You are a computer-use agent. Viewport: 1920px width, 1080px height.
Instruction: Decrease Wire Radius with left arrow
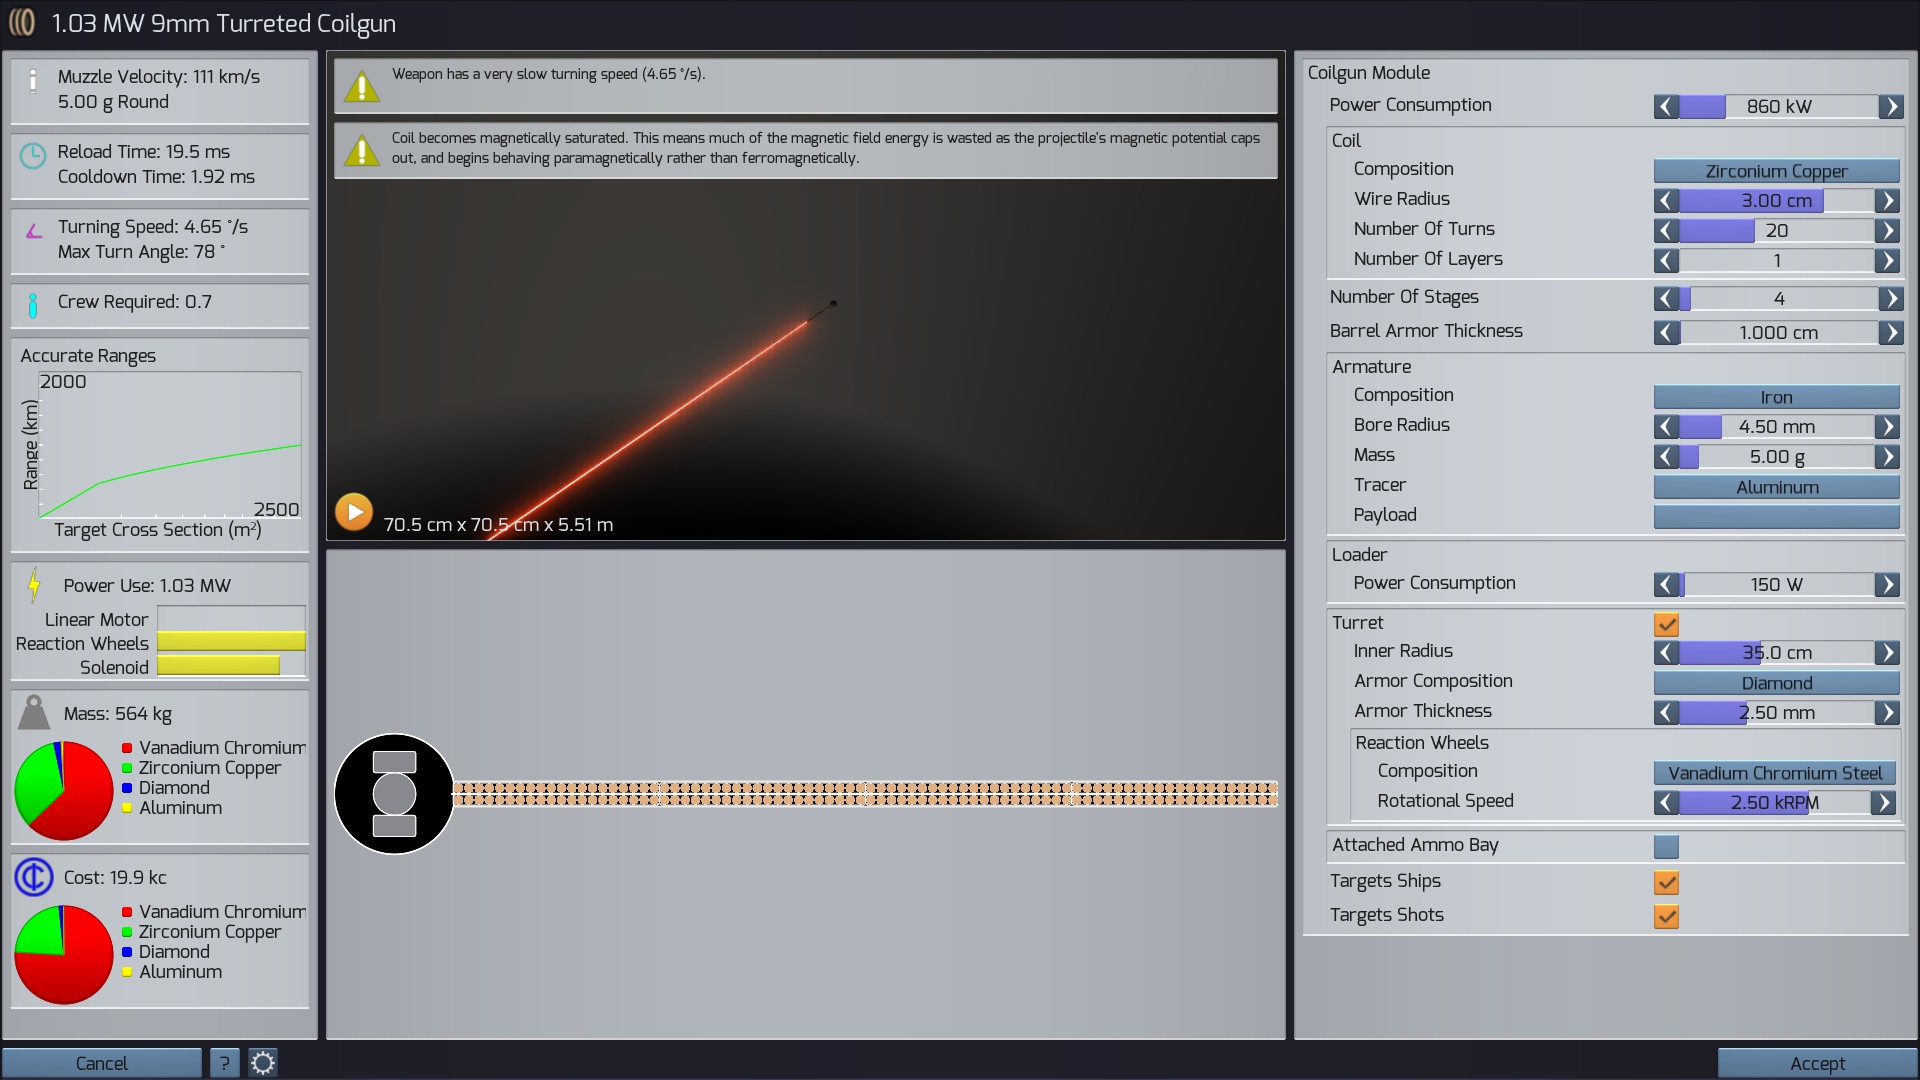coord(1666,200)
